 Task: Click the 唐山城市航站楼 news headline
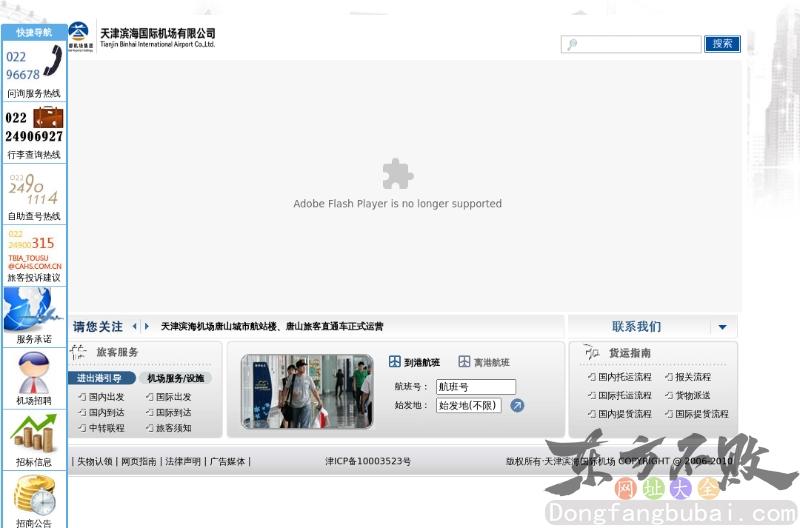272,326
